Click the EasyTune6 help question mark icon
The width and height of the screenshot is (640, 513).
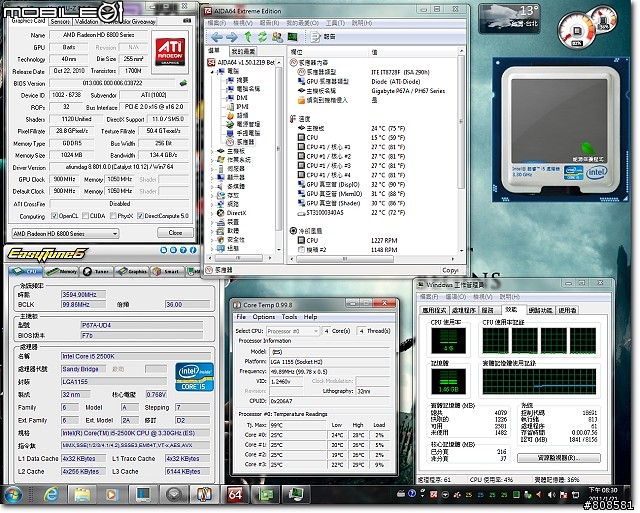[x=183, y=250]
